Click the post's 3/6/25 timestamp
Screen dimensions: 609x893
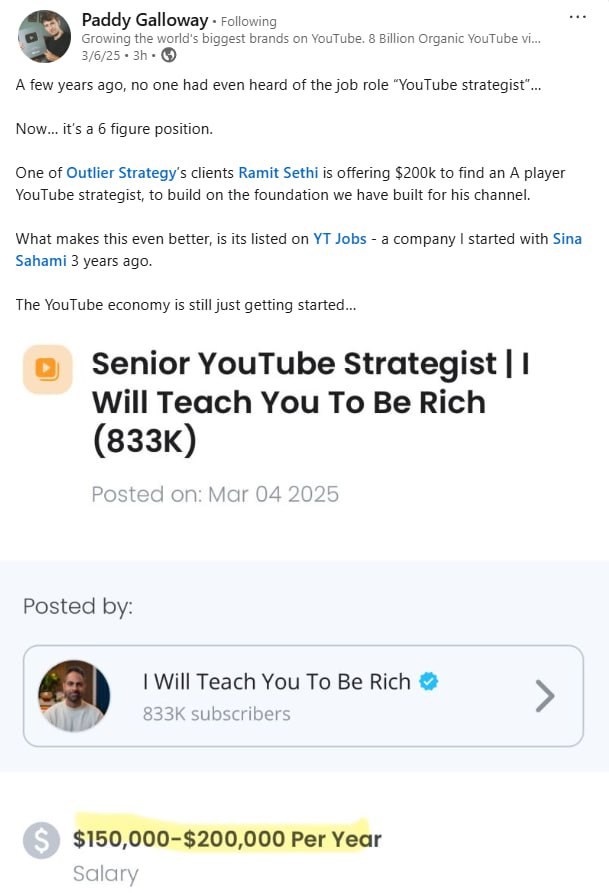click(x=99, y=55)
